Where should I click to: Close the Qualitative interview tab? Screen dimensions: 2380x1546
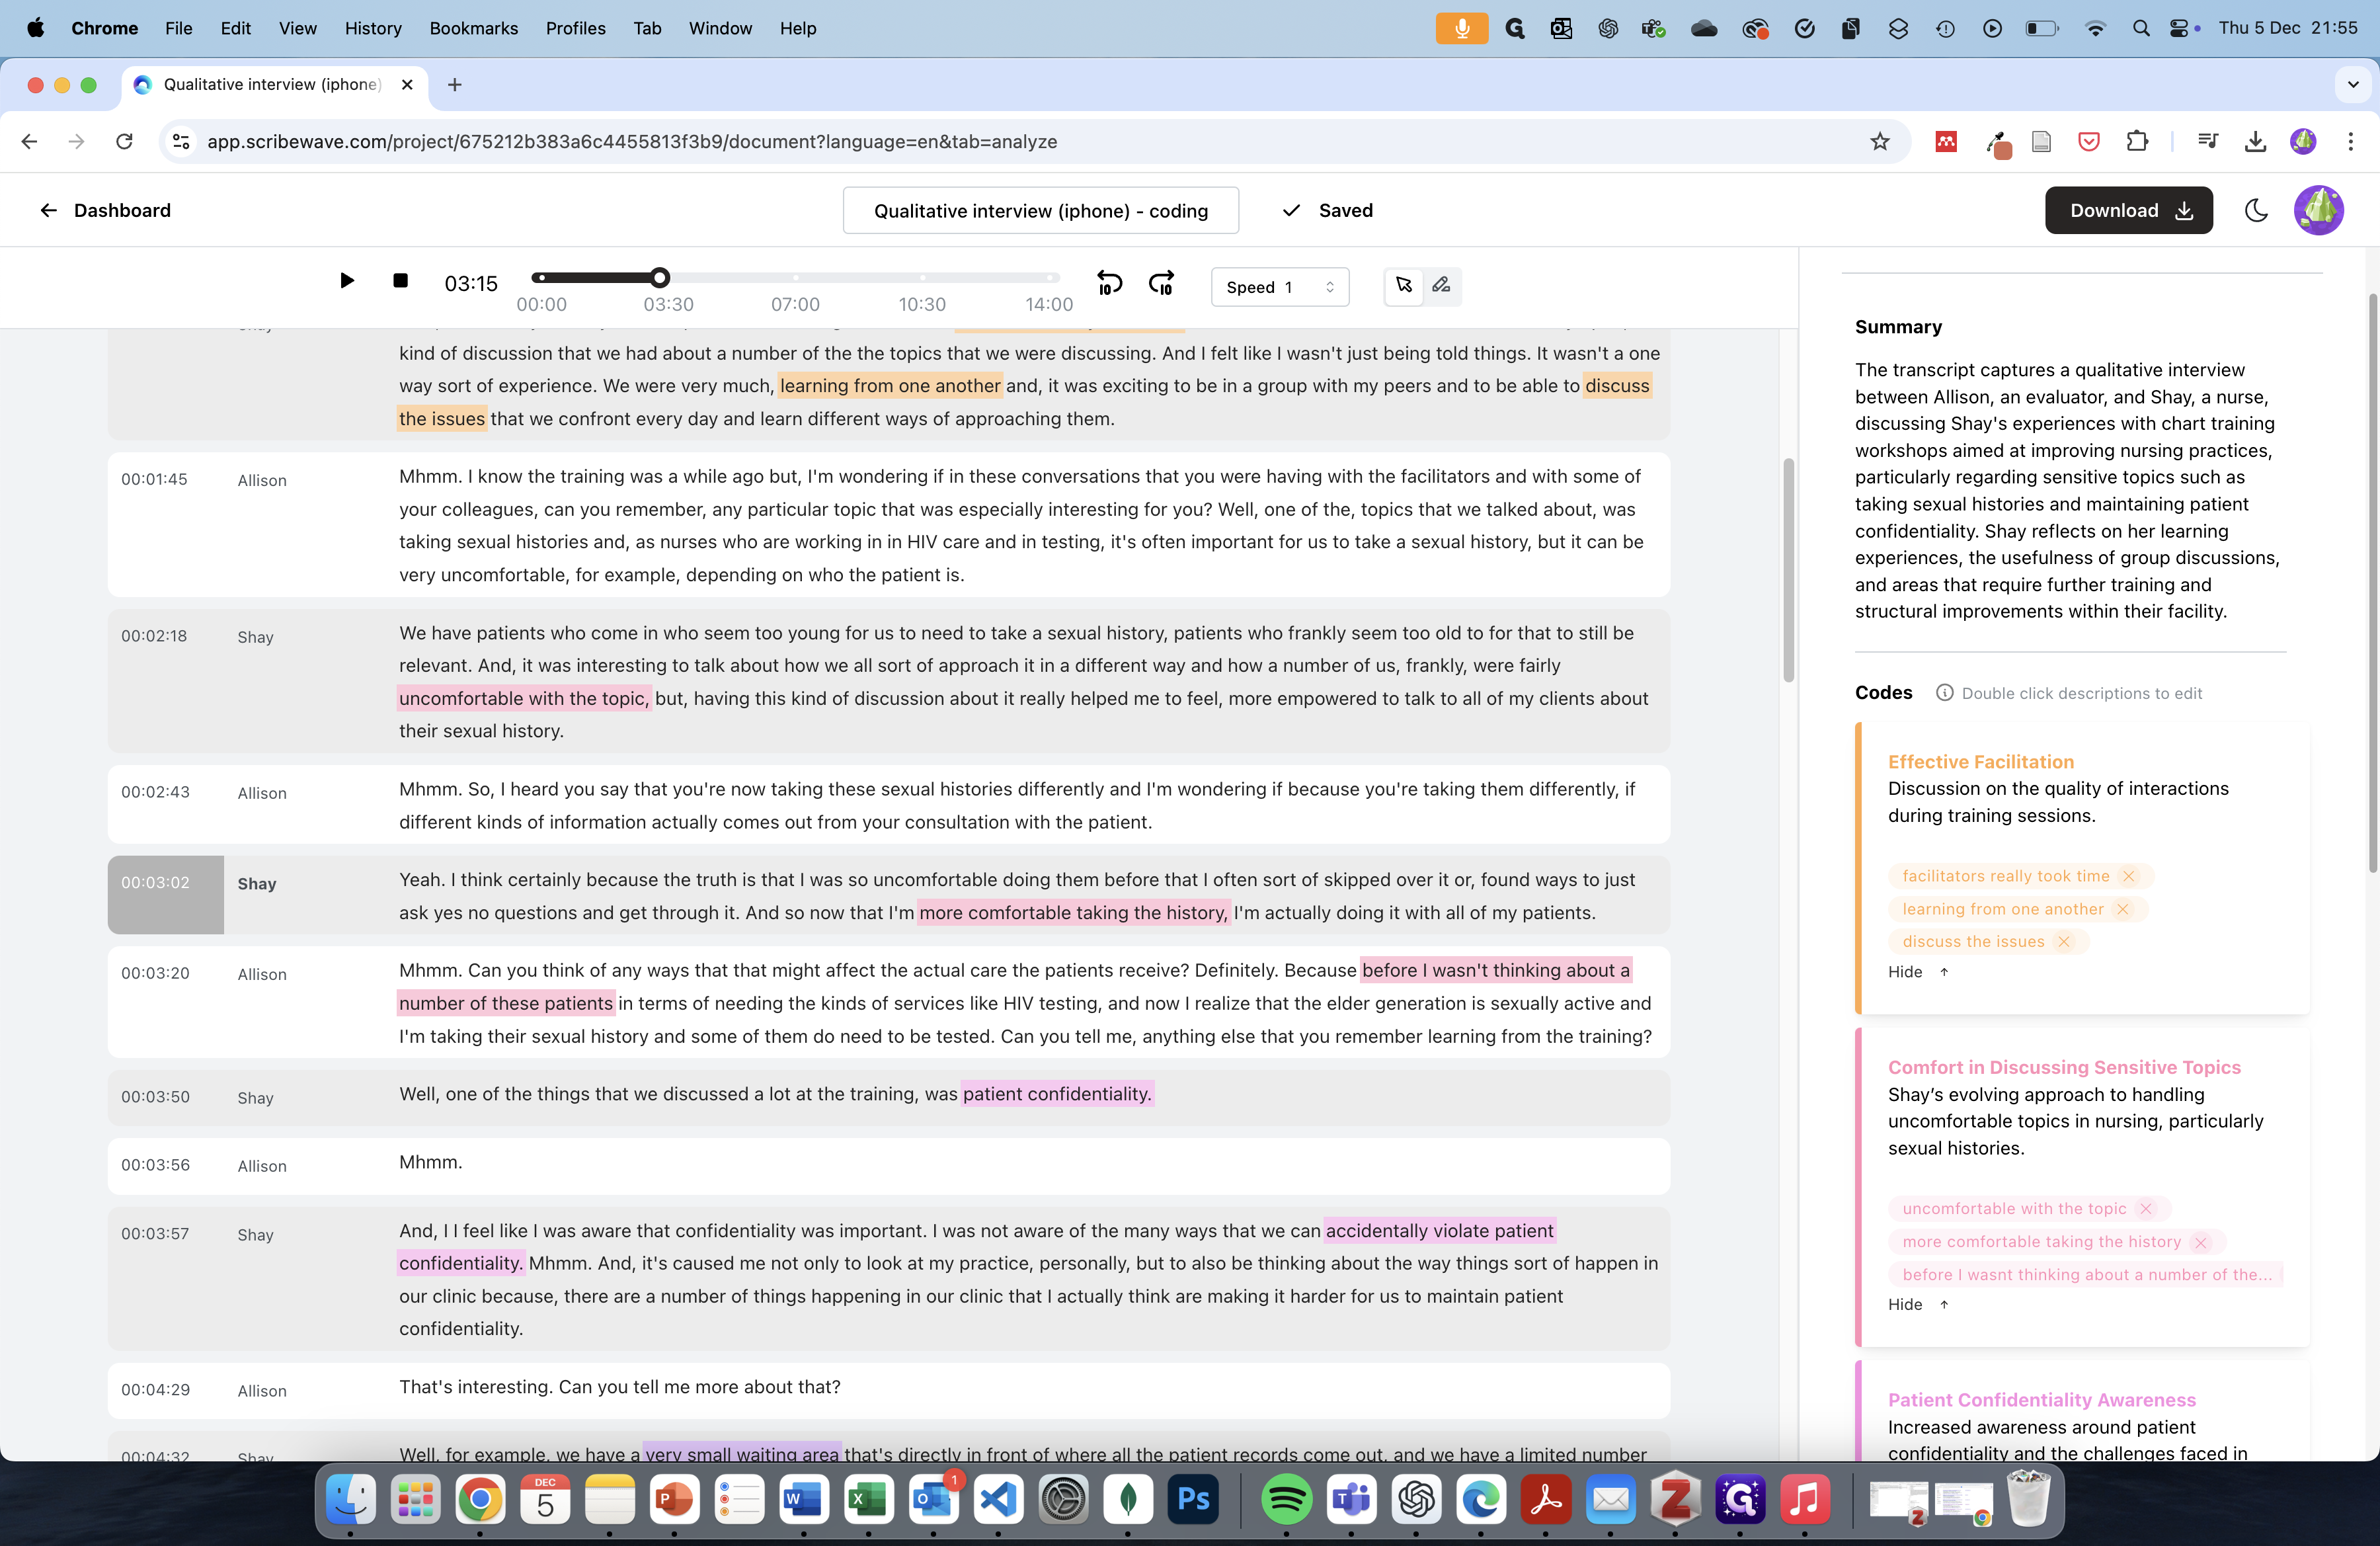[407, 84]
